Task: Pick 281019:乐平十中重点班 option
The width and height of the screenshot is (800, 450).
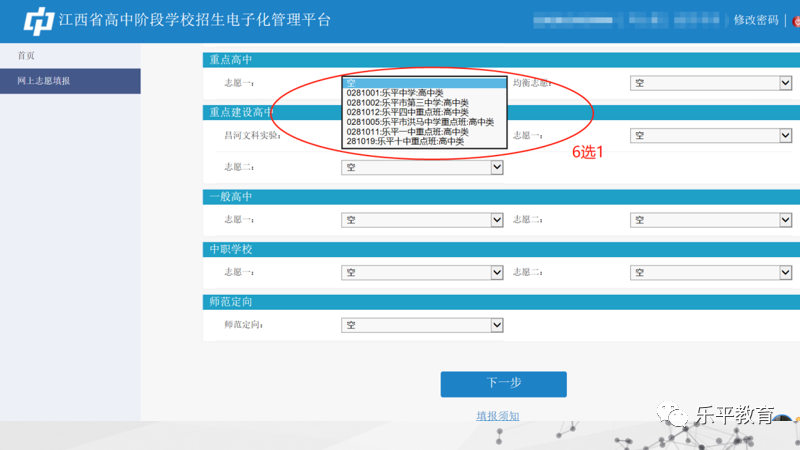Action: coord(405,142)
